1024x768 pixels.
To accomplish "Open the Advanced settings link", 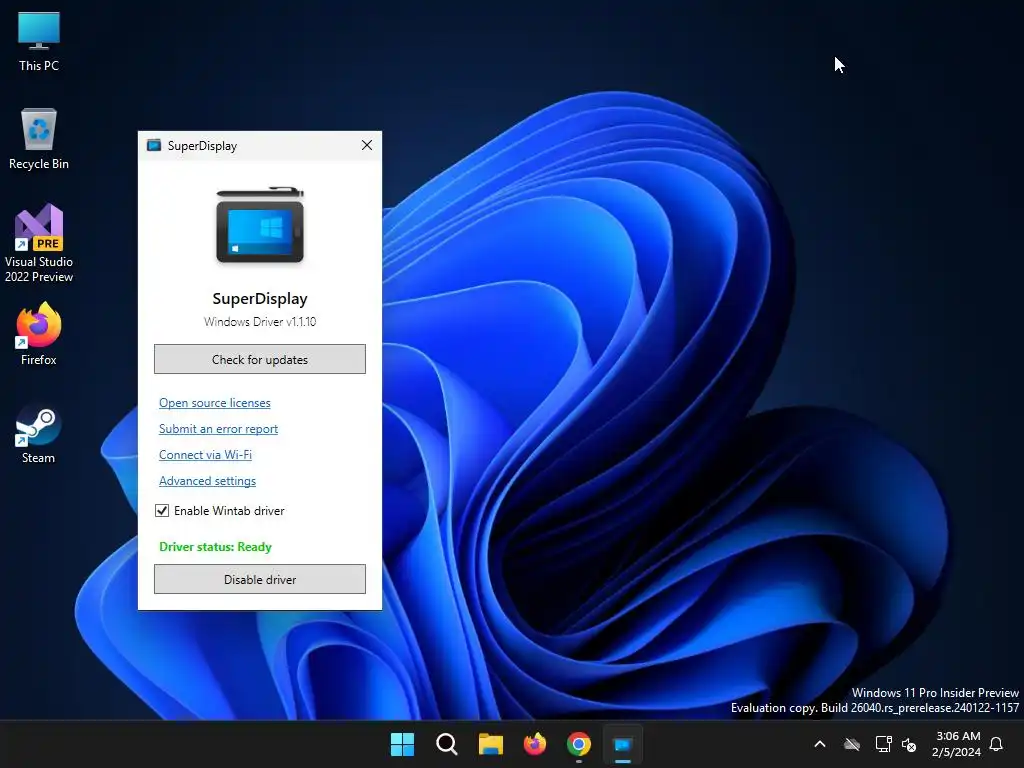I will (207, 481).
